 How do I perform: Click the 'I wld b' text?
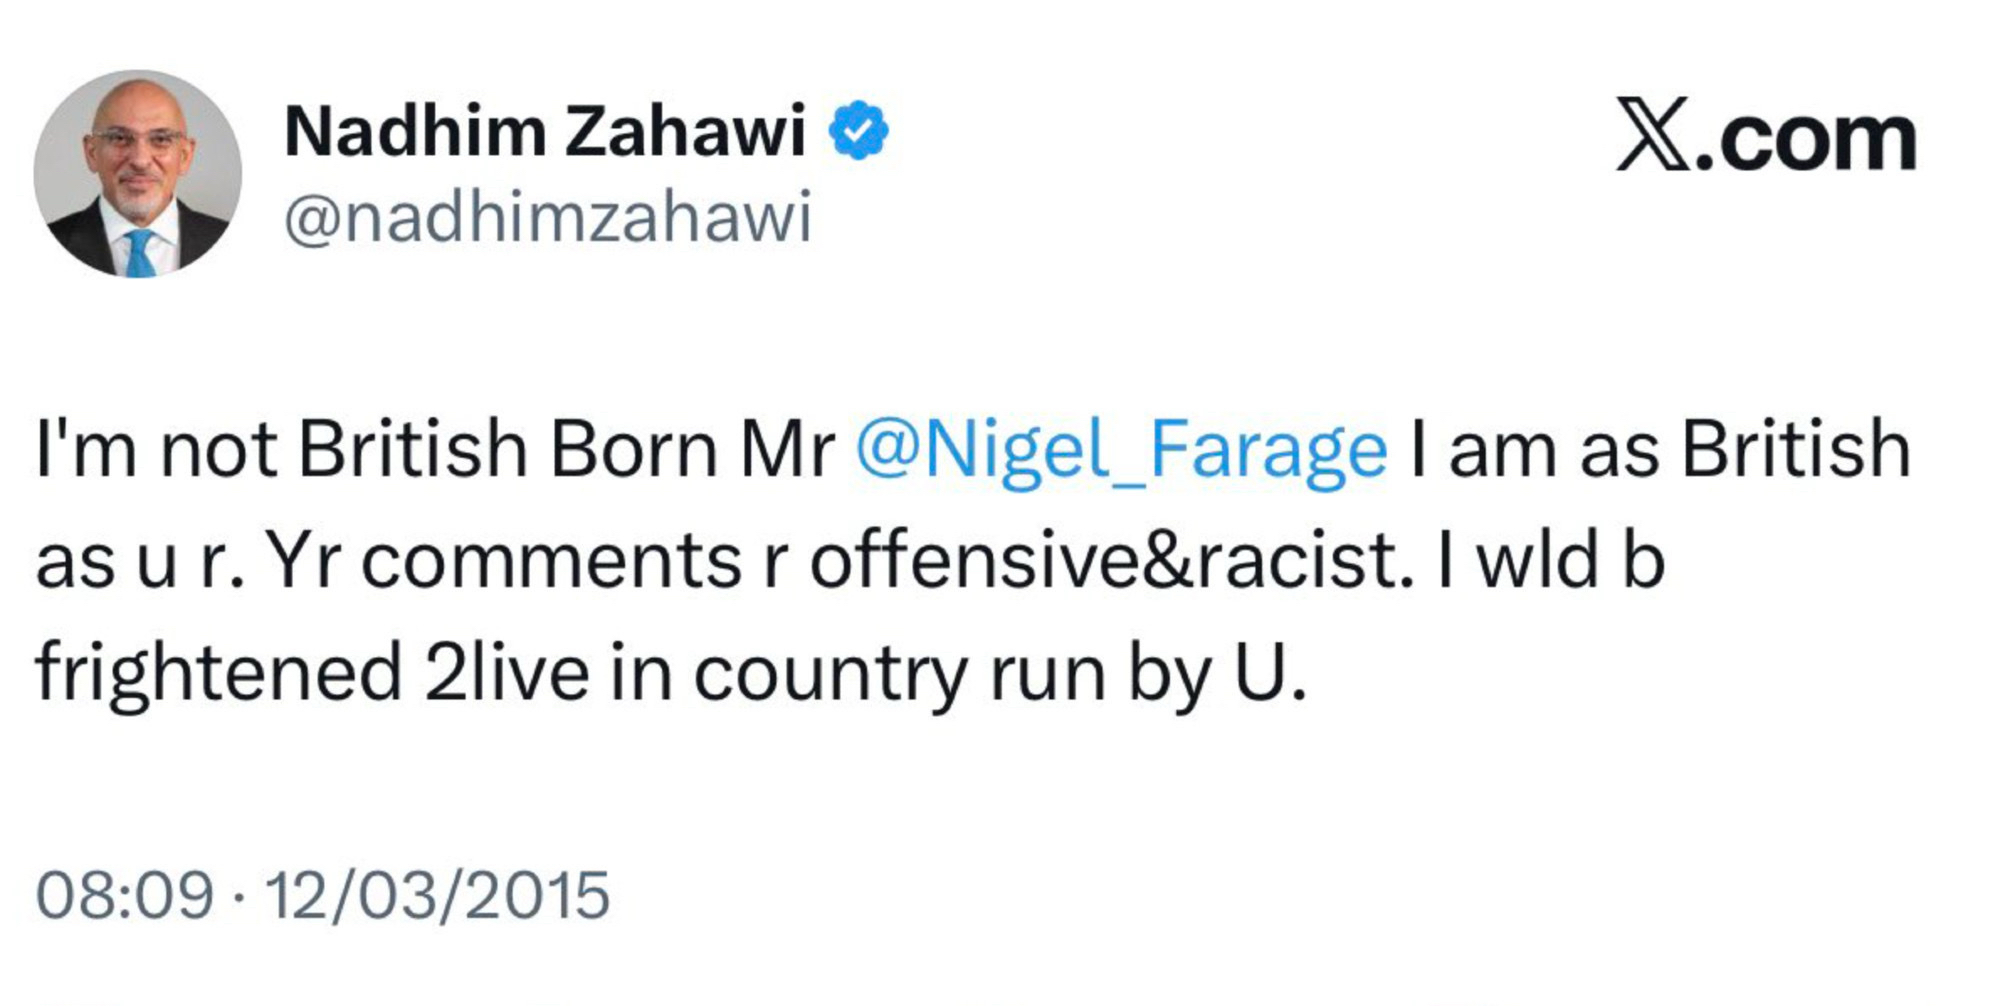[x=1550, y=561]
